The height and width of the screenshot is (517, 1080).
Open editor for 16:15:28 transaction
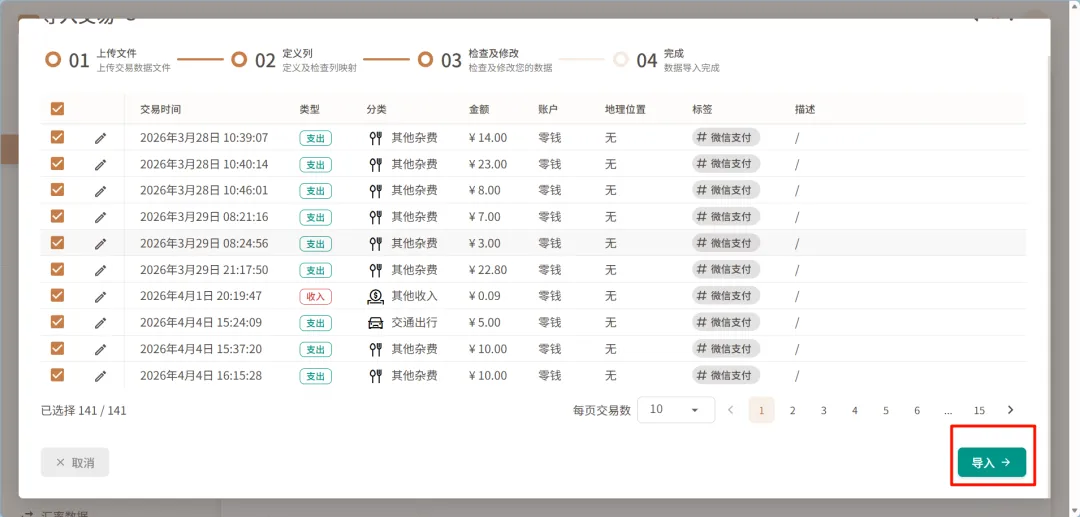click(x=101, y=376)
